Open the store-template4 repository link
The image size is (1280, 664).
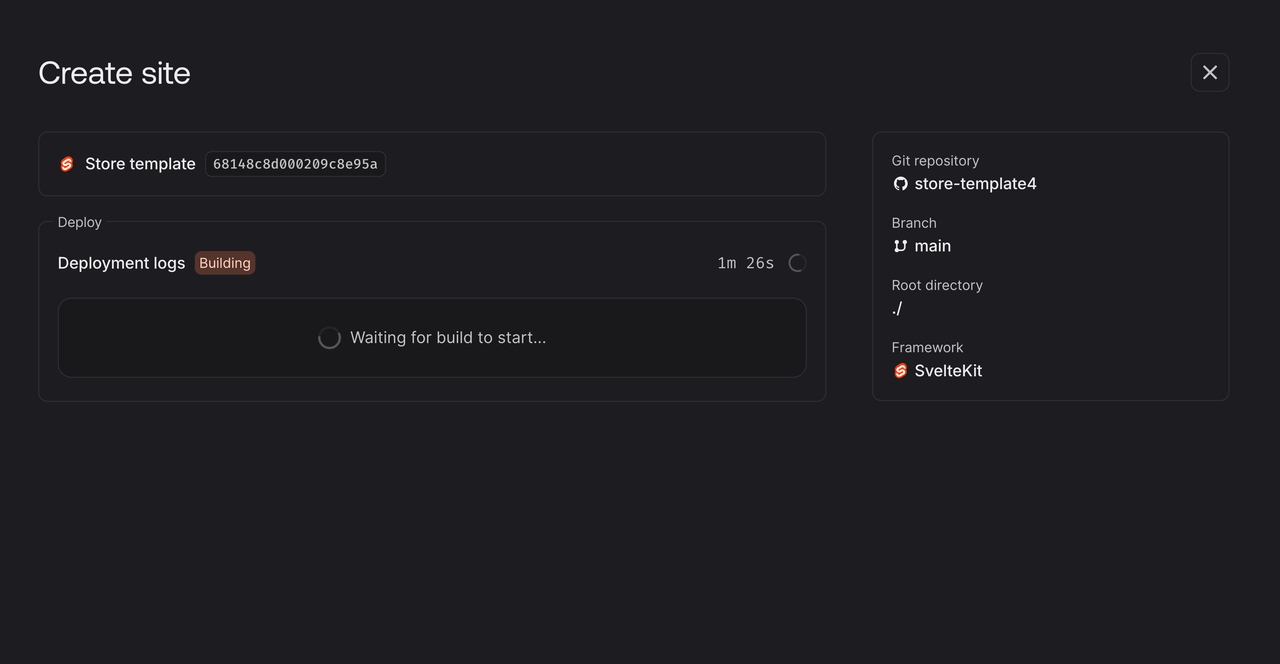975,183
